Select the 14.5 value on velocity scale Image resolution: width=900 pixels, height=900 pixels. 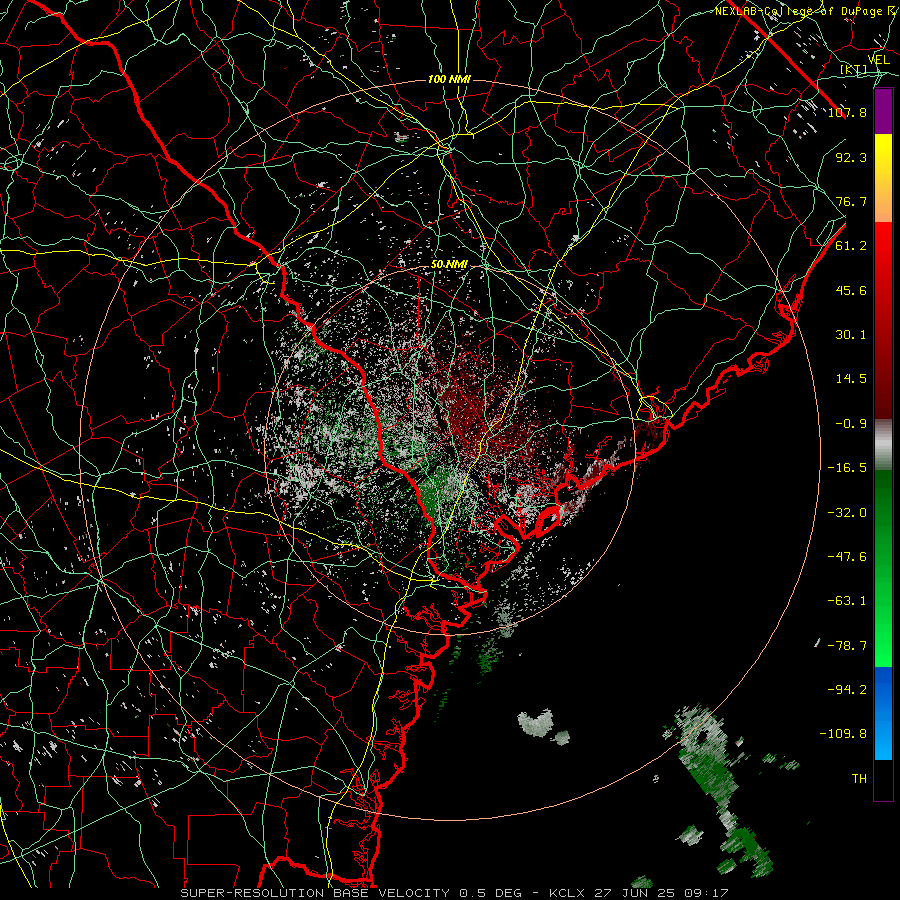pyautogui.click(x=851, y=379)
